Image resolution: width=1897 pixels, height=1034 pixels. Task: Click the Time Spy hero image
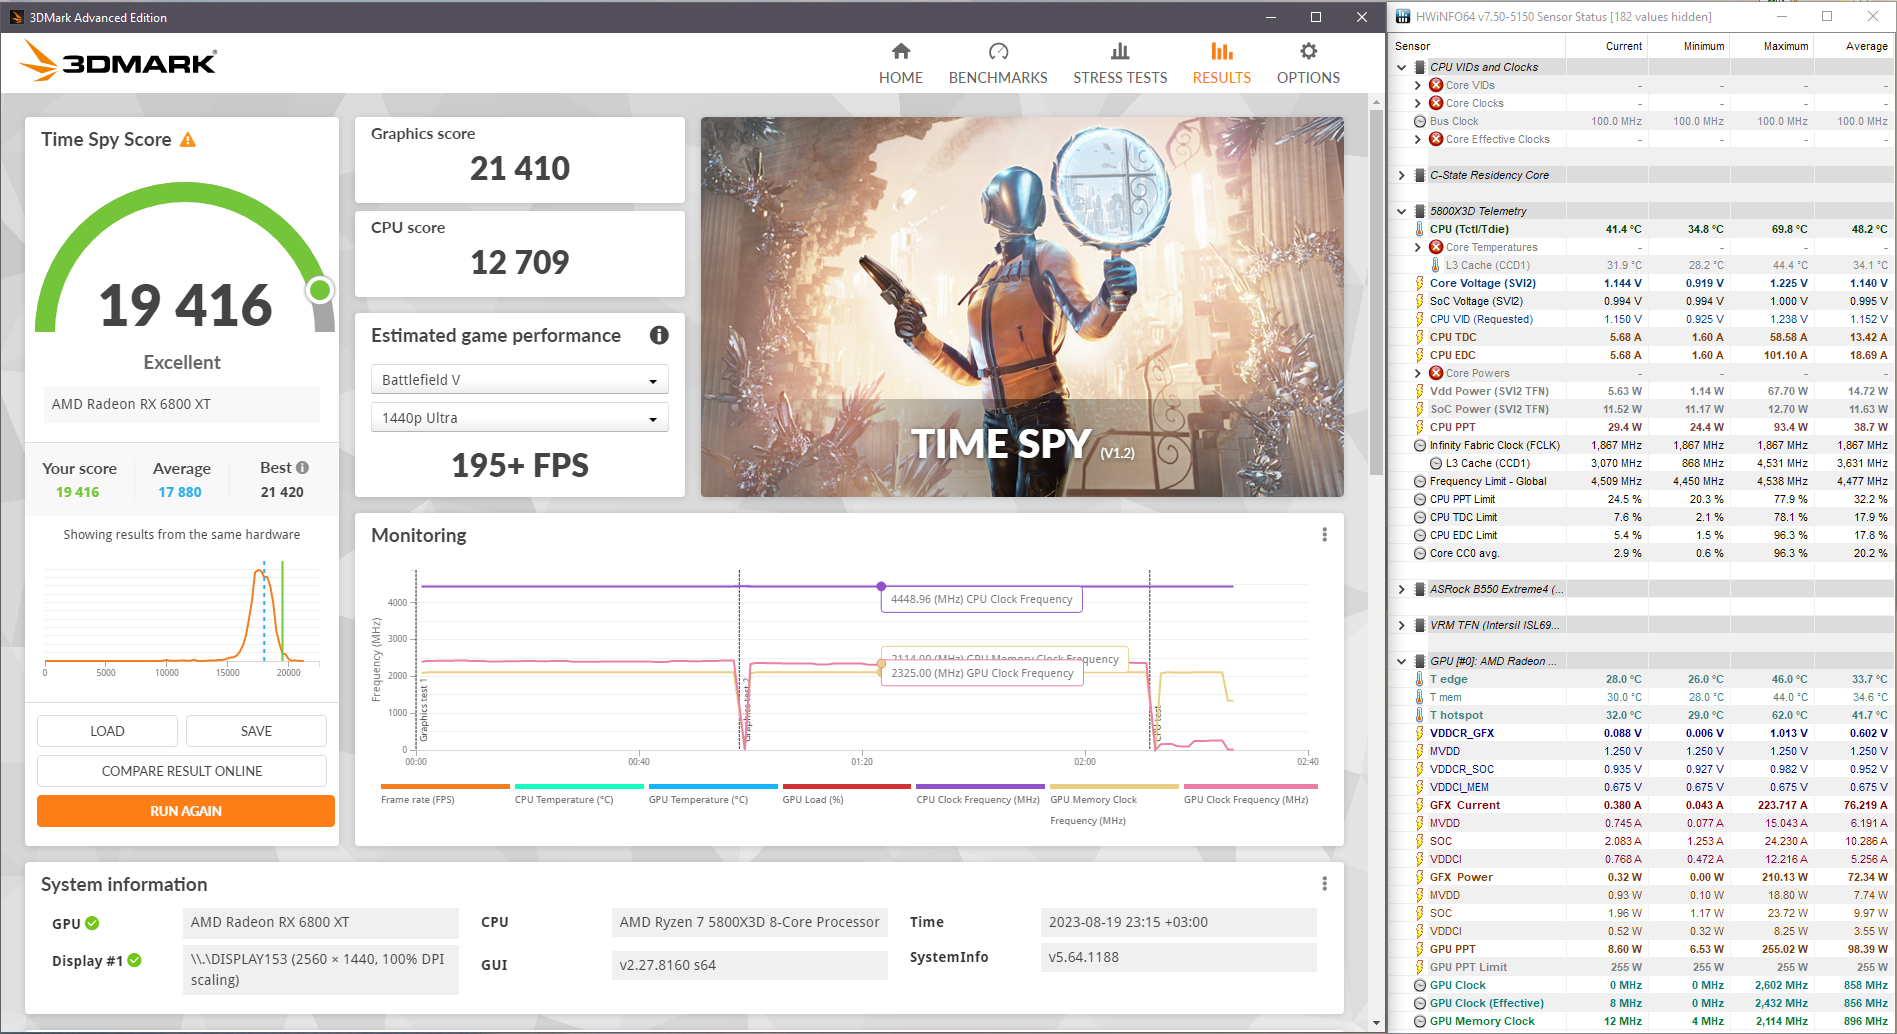pos(1022,307)
